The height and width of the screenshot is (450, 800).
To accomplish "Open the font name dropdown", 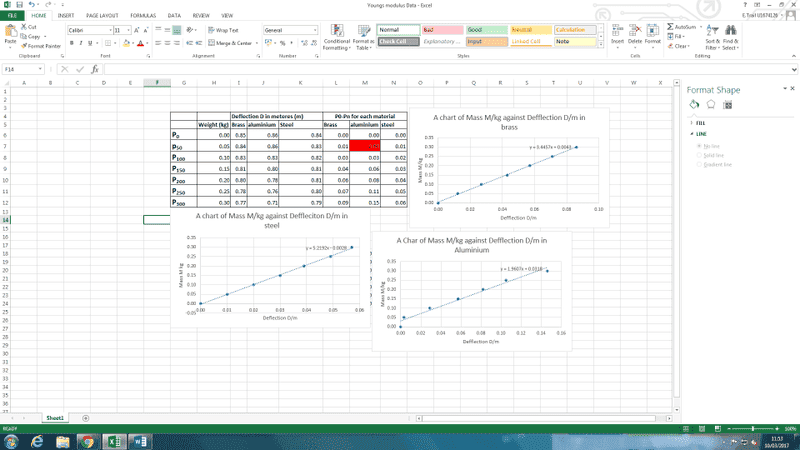I will 110,30.
